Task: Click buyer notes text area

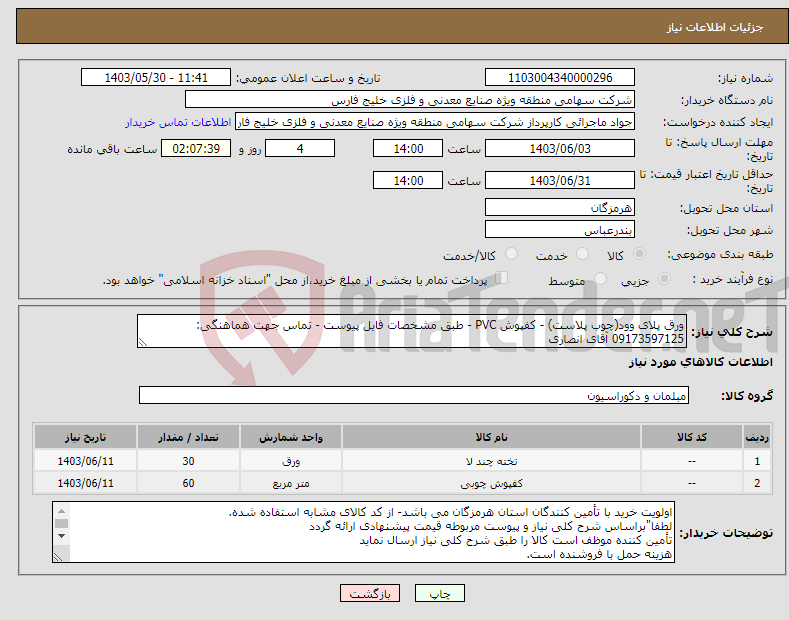Action: point(363,532)
